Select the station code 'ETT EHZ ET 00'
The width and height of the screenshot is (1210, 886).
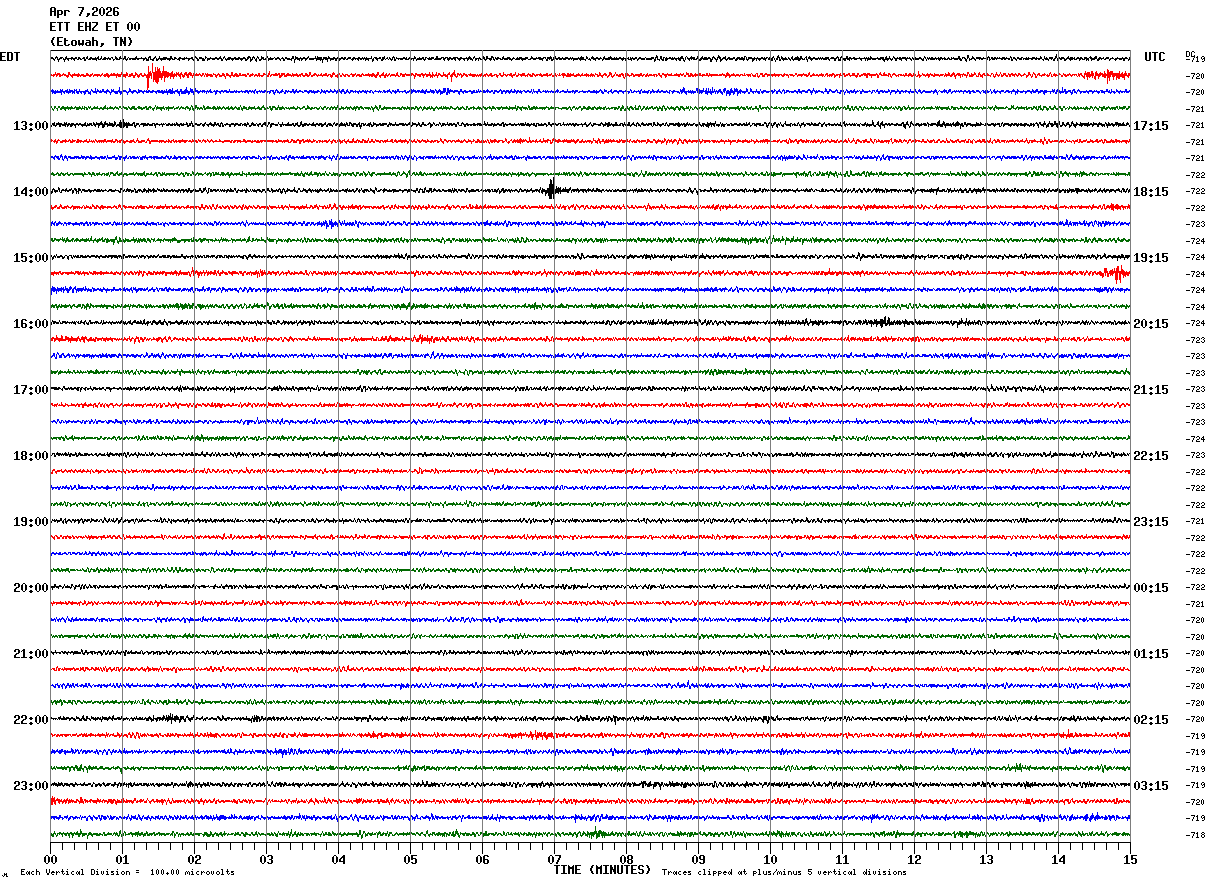[x=95, y=27]
